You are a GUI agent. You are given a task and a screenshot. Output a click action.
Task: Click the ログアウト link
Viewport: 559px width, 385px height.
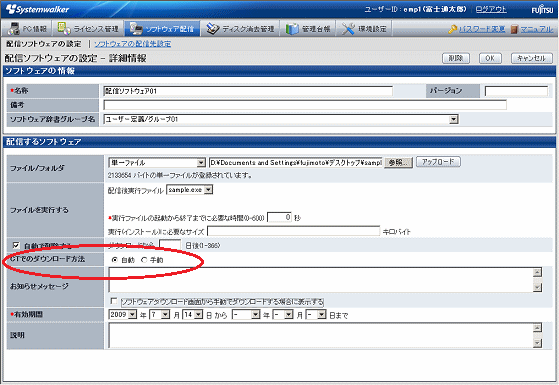[491, 9]
